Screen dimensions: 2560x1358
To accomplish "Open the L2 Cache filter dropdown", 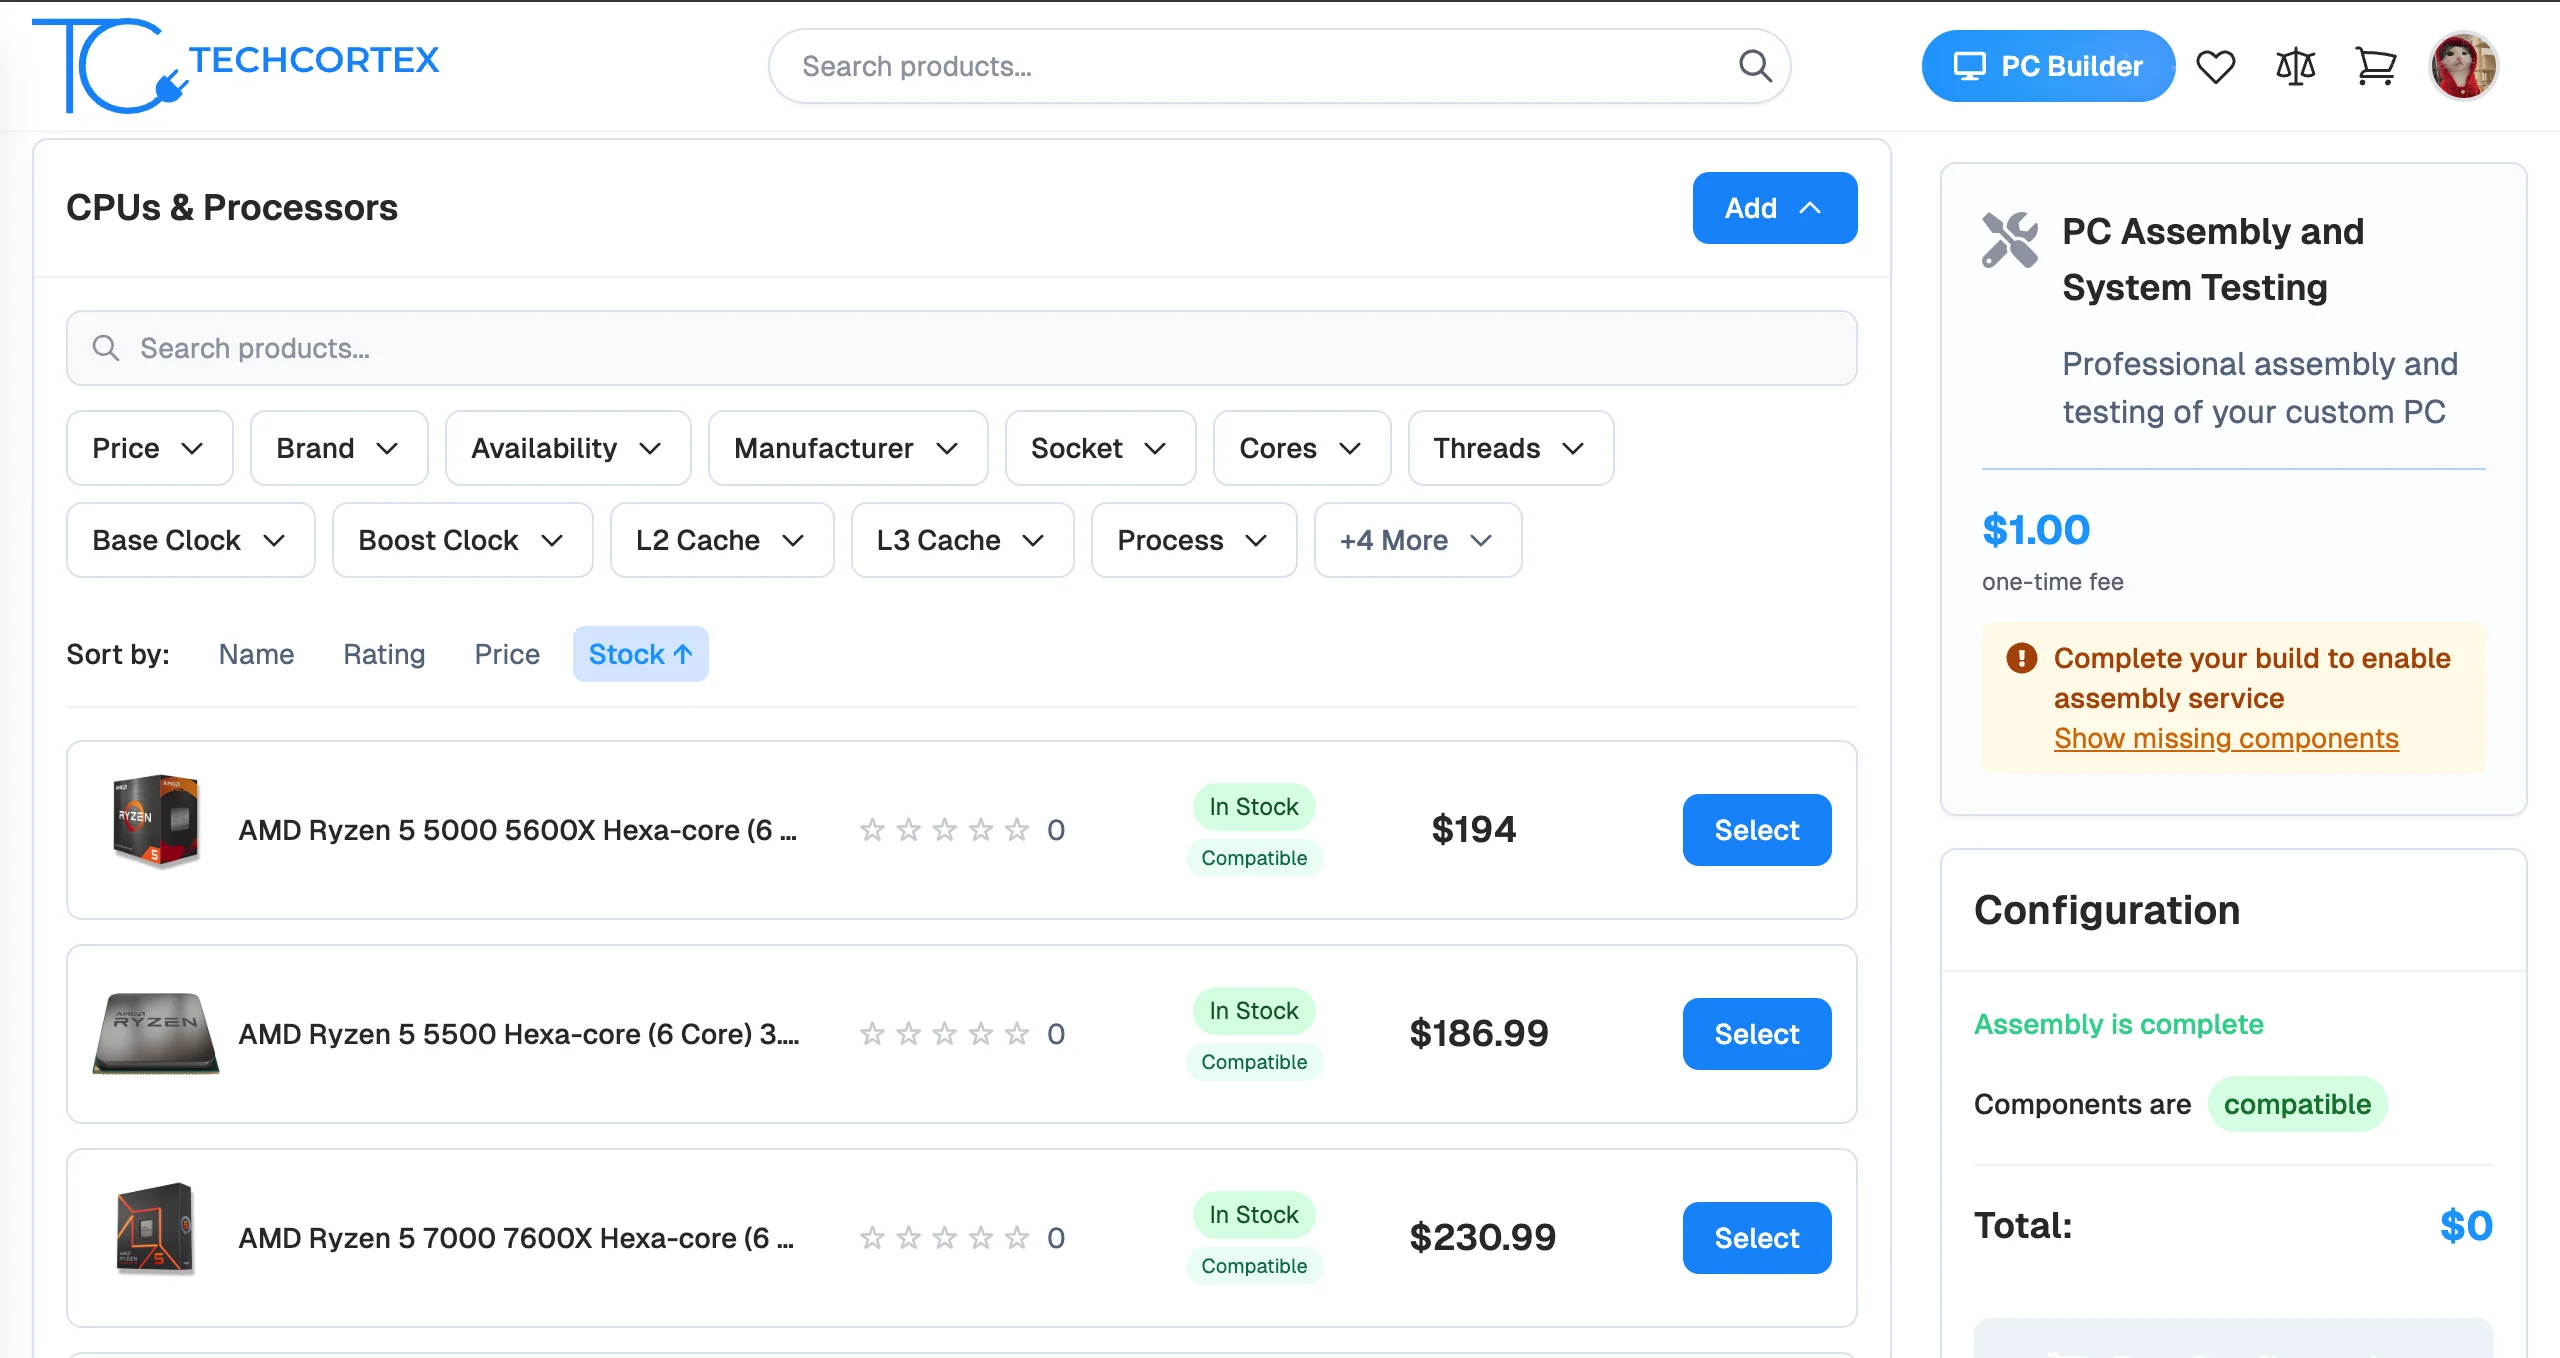I will pyautogui.click(x=722, y=540).
